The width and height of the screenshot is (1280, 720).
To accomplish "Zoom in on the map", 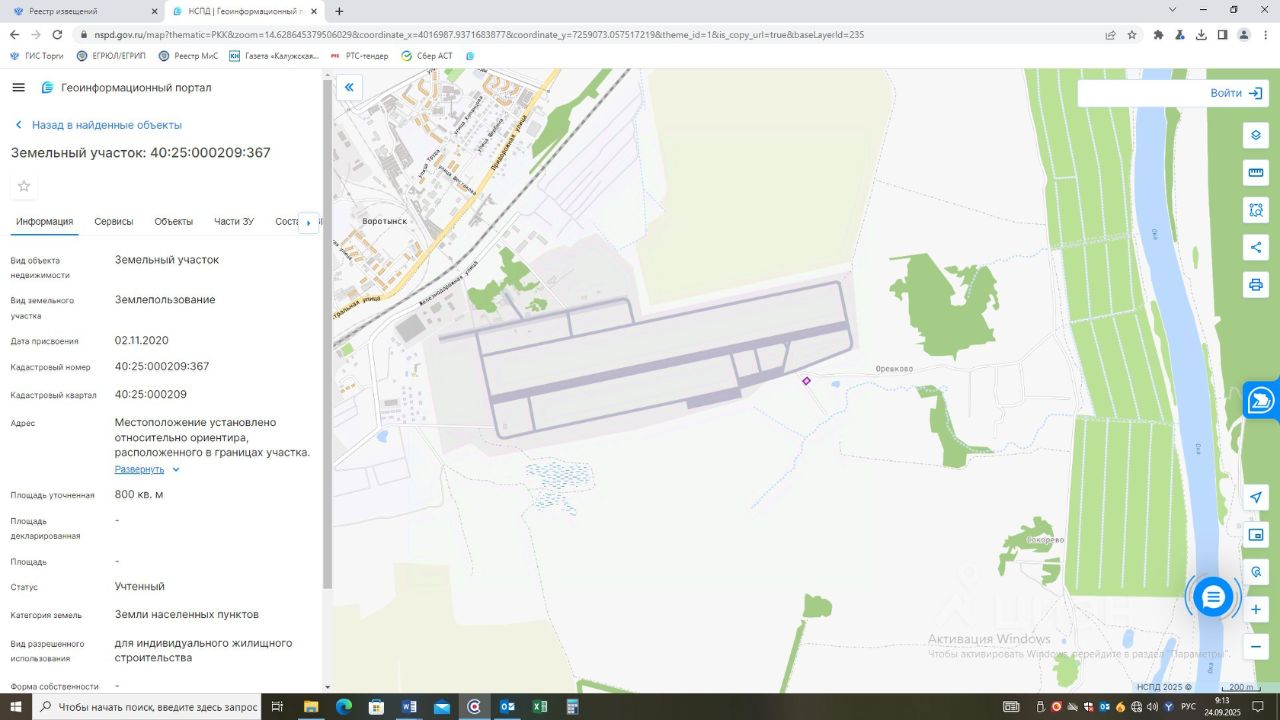I will (1256, 609).
